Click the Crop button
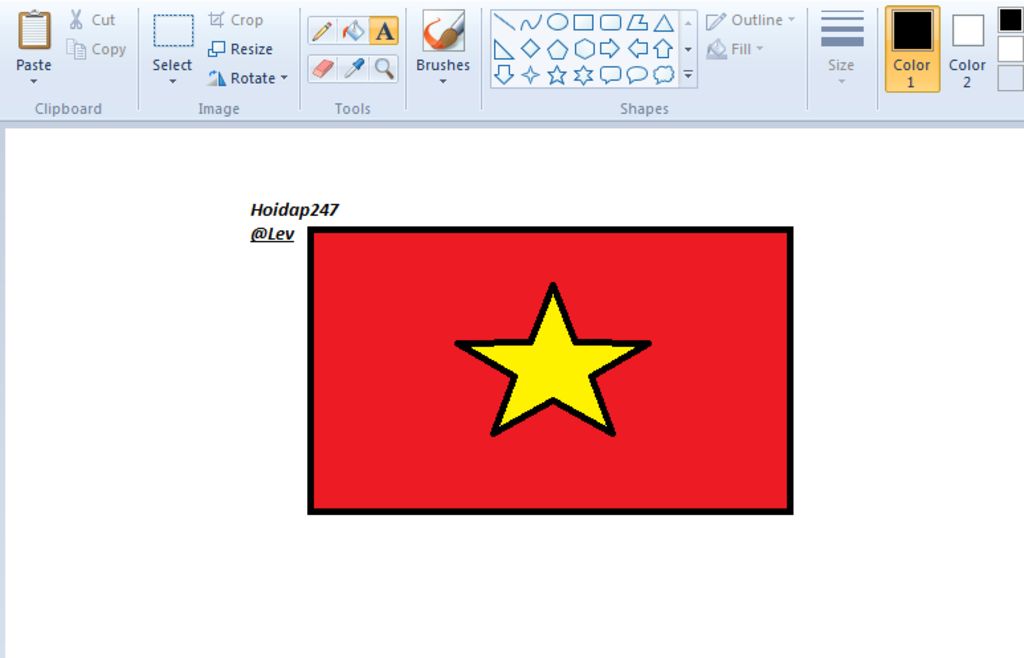This screenshot has width=1024, height=658. tap(236, 20)
